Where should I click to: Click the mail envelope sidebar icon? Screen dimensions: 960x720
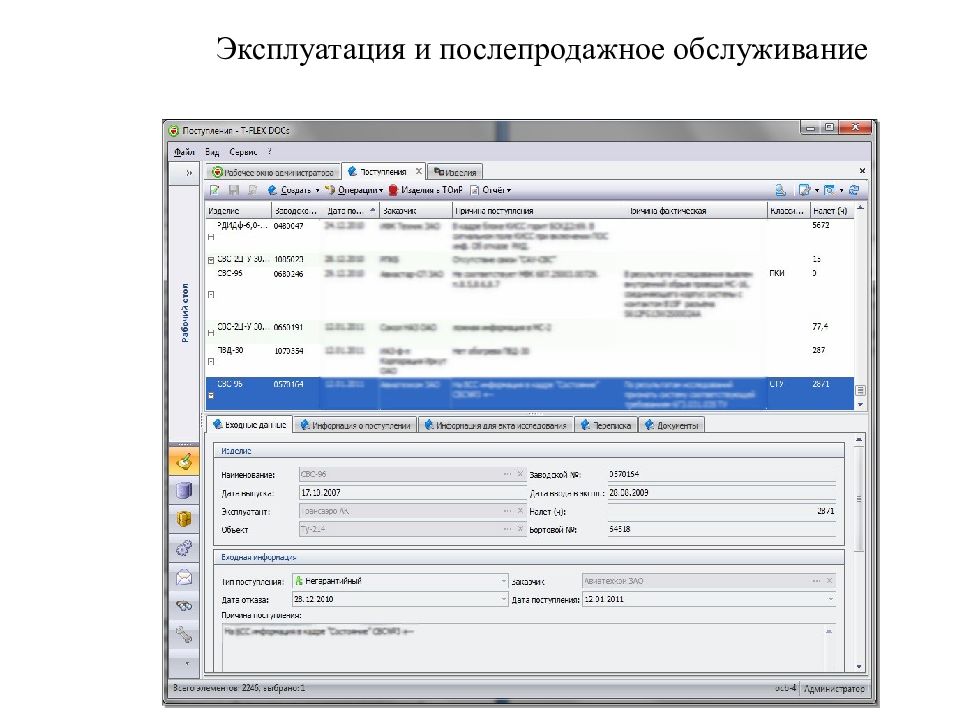click(x=184, y=577)
